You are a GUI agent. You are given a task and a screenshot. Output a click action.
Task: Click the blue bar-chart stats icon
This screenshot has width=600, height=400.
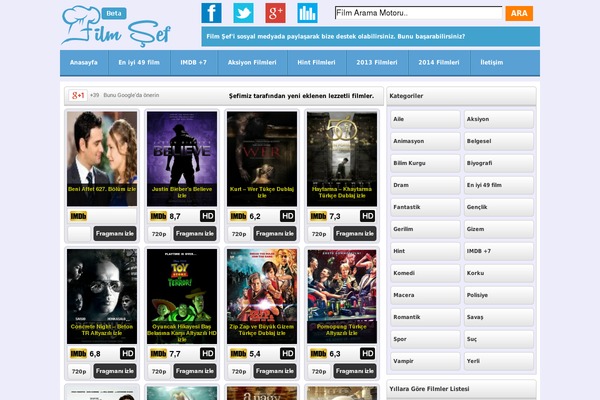(307, 13)
